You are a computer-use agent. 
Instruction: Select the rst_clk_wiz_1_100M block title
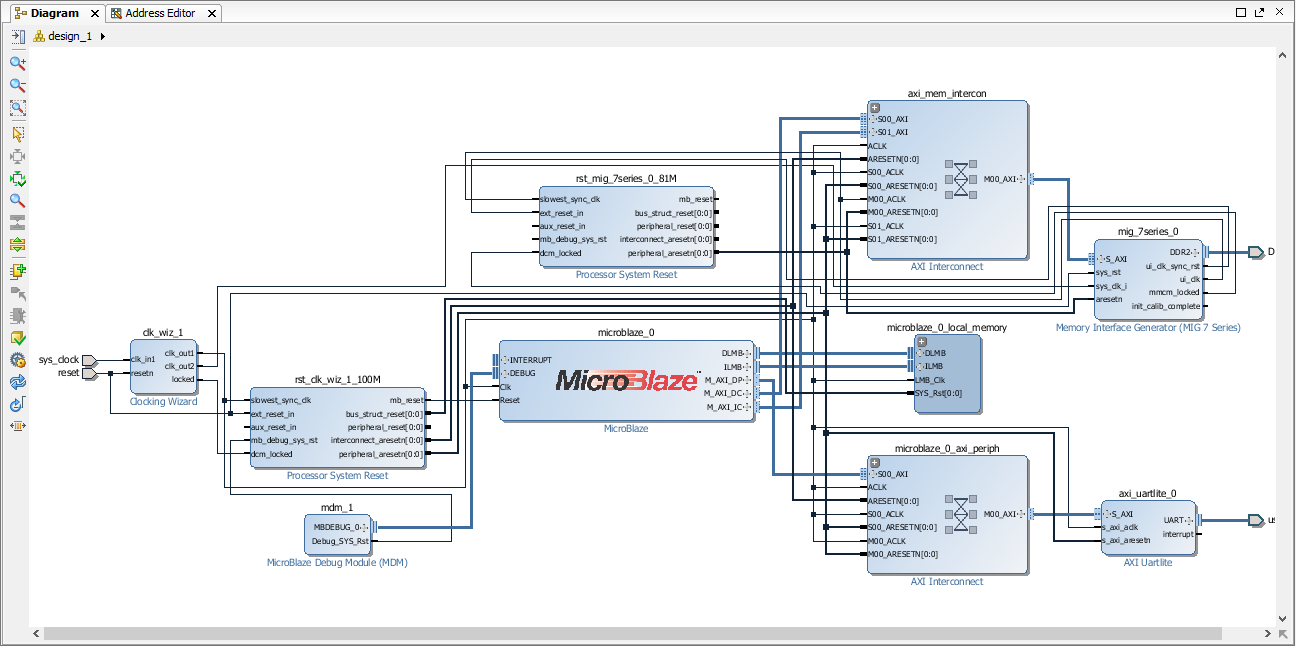click(x=337, y=379)
